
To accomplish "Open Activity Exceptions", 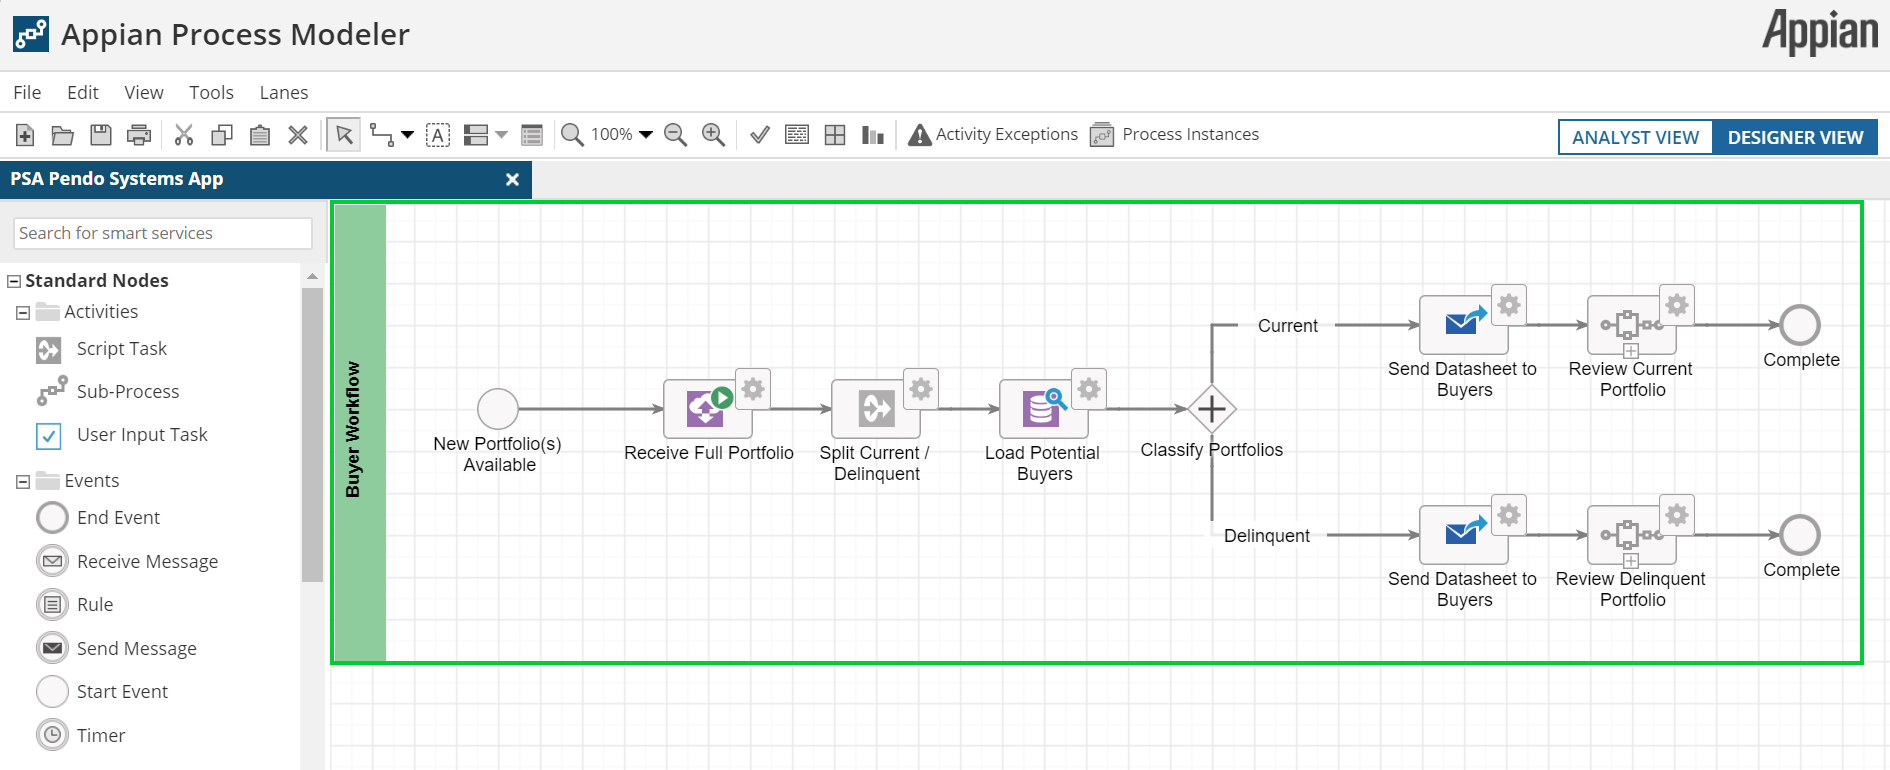I will coord(993,134).
